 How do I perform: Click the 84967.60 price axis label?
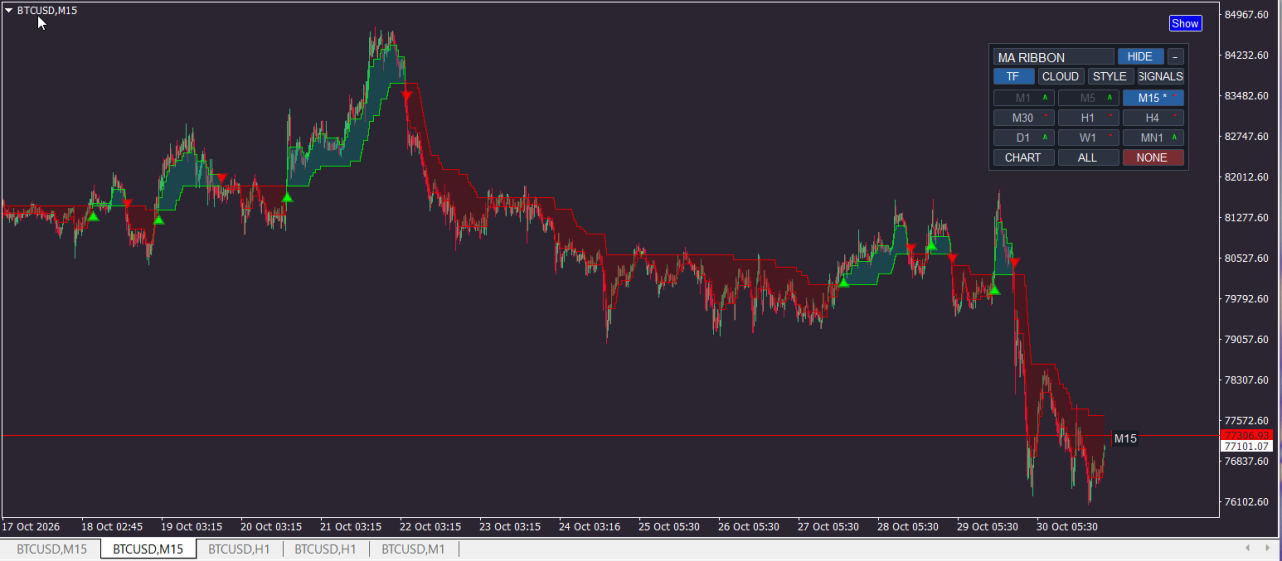pos(1246,15)
